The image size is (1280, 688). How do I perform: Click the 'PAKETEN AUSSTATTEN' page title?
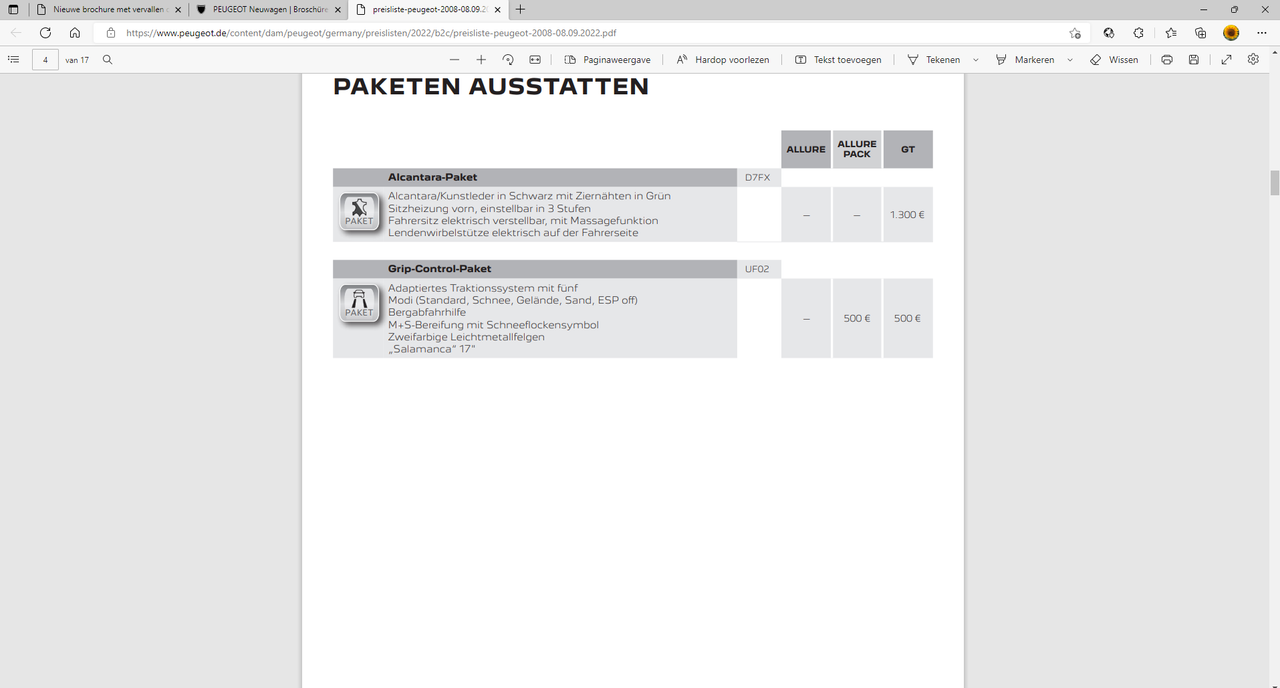point(491,87)
